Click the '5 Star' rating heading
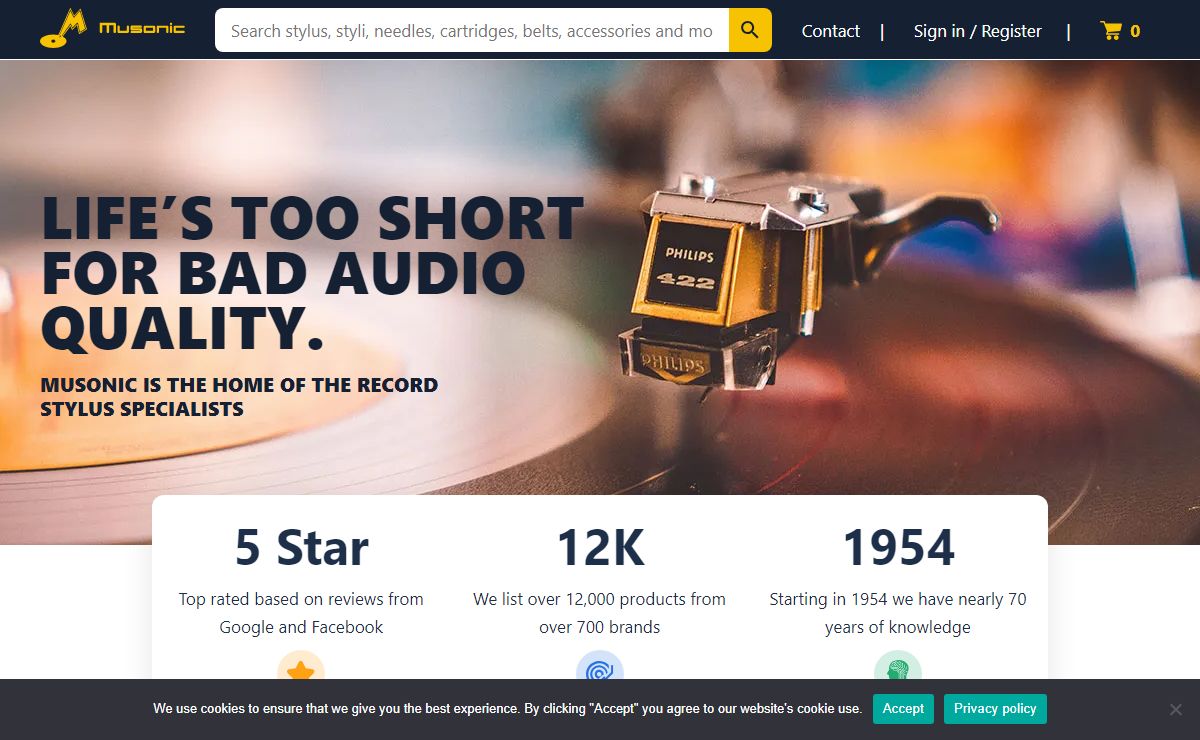This screenshot has width=1200, height=740. pyautogui.click(x=301, y=547)
